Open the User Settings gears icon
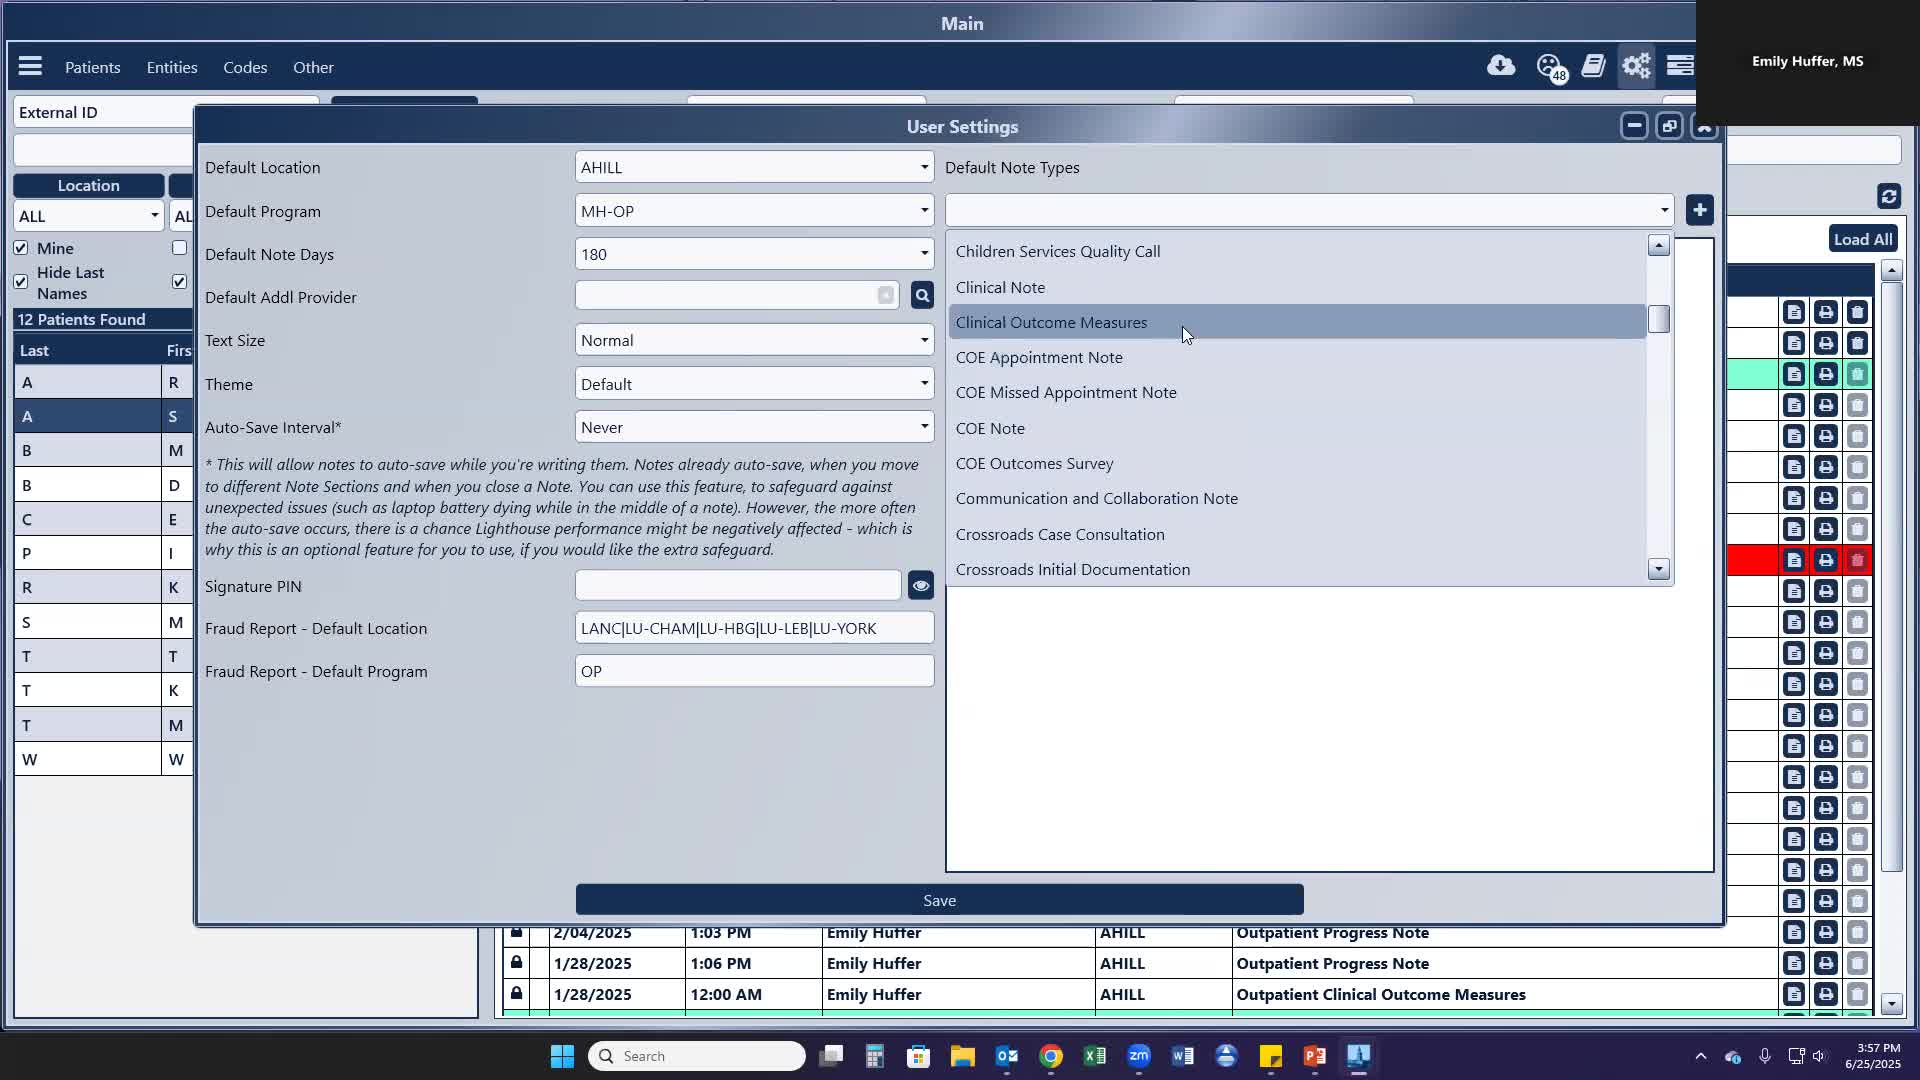1920x1080 pixels. coord(1636,65)
